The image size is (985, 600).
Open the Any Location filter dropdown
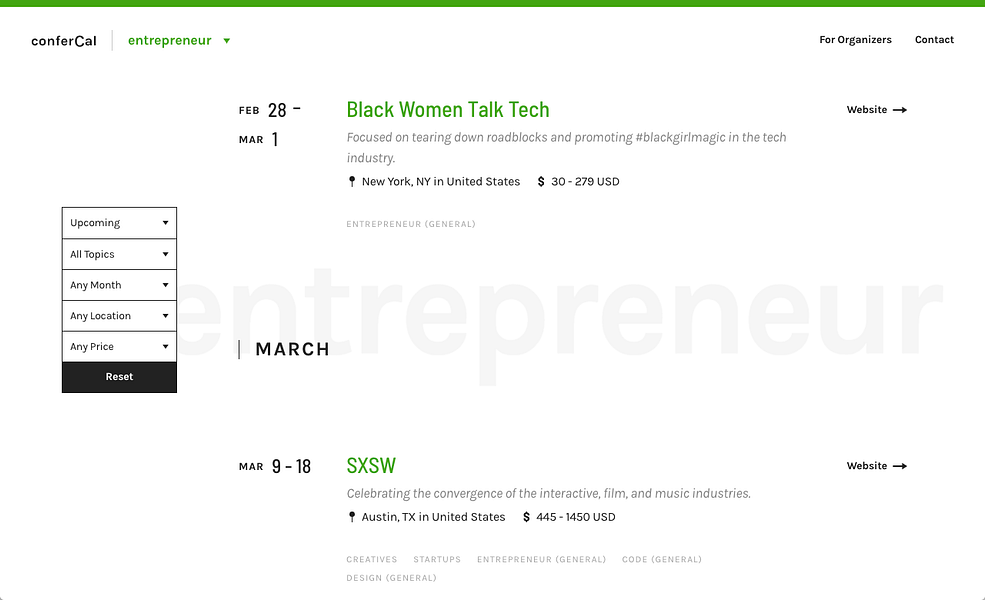coord(119,316)
